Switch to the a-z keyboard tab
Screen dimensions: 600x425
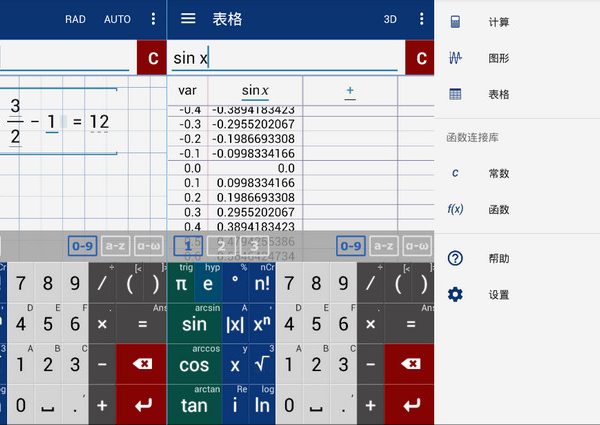tap(383, 245)
